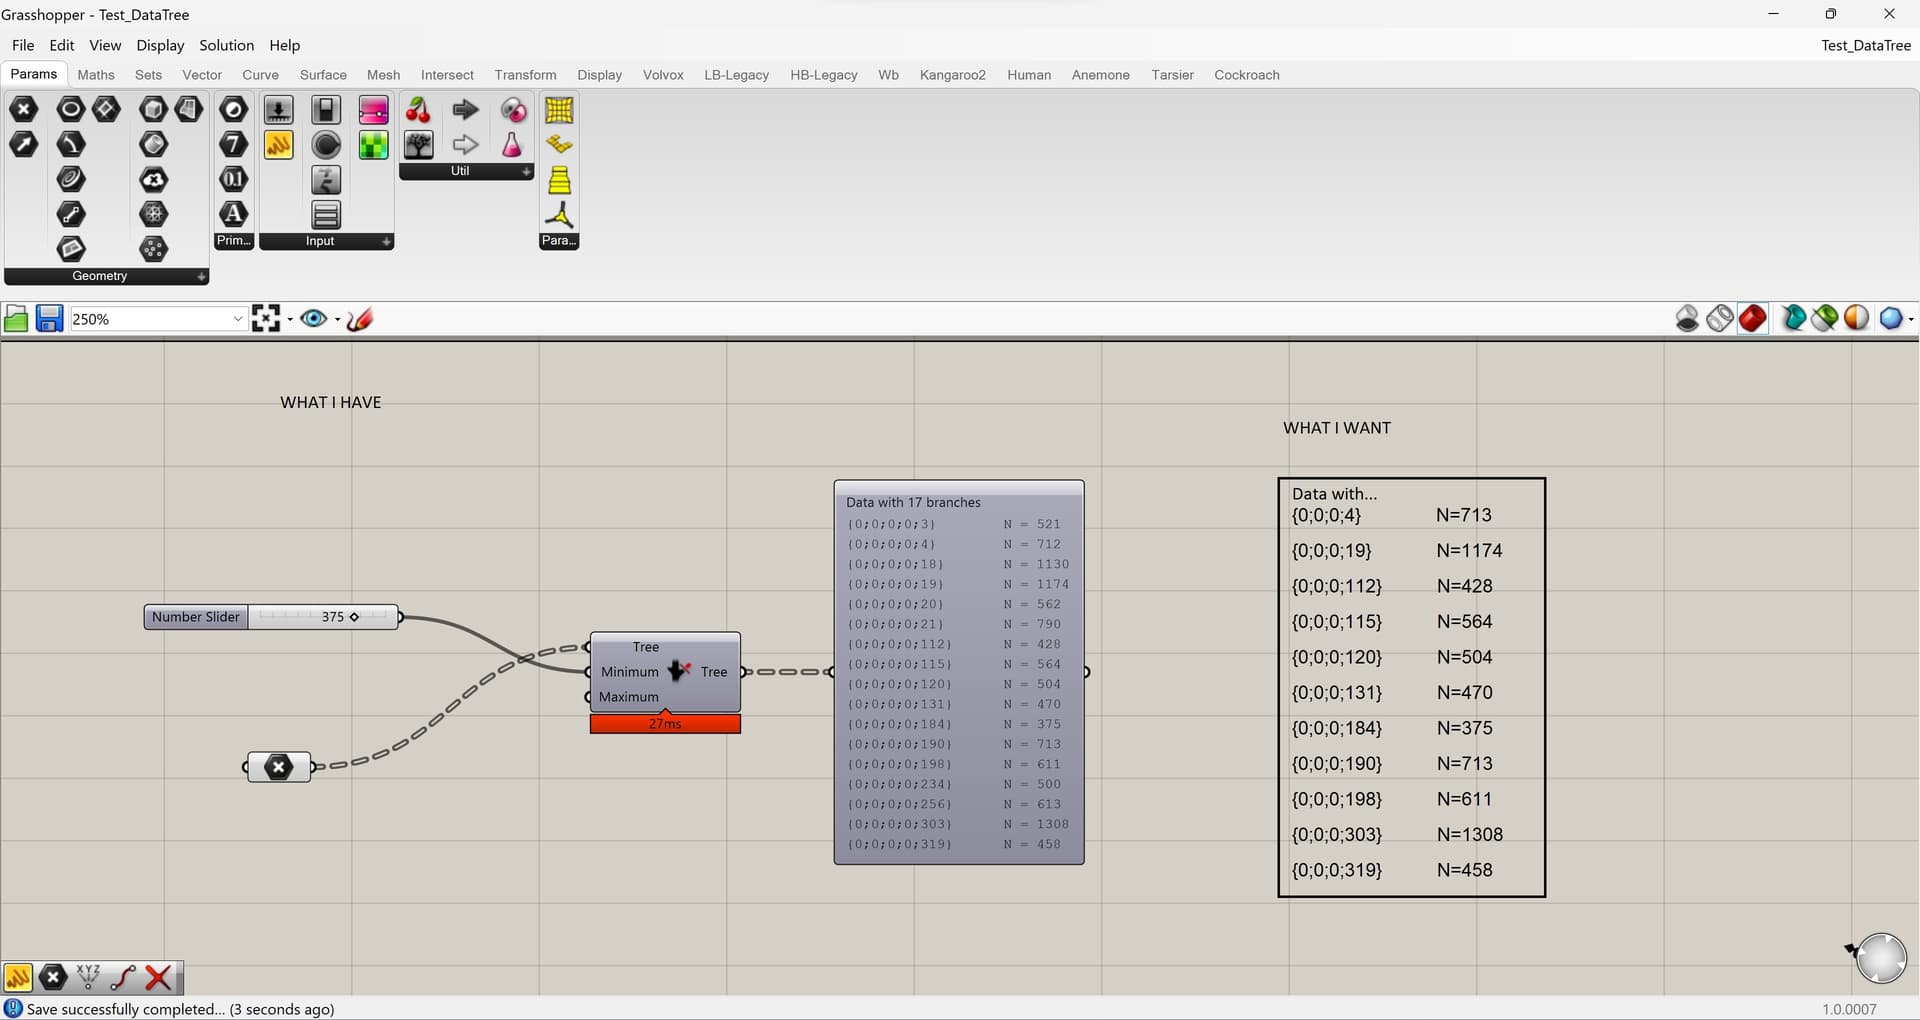
Task: Click the Galapagos cherries icon in the Util panel
Action: (x=418, y=110)
